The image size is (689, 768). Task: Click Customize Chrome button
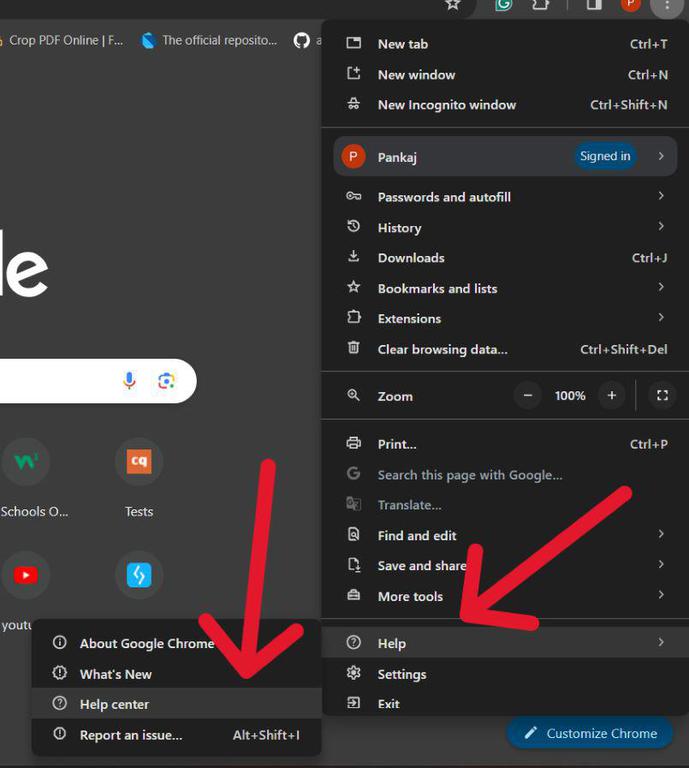[590, 733]
